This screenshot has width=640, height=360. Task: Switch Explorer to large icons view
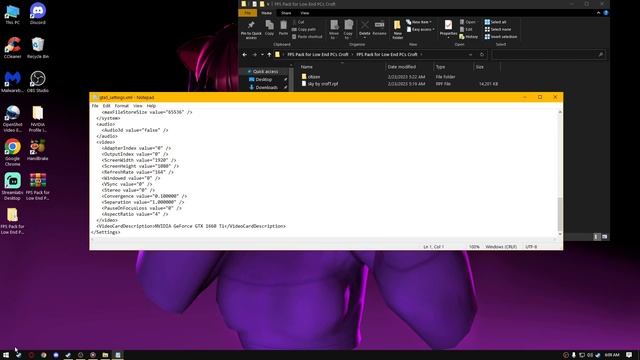point(604,237)
